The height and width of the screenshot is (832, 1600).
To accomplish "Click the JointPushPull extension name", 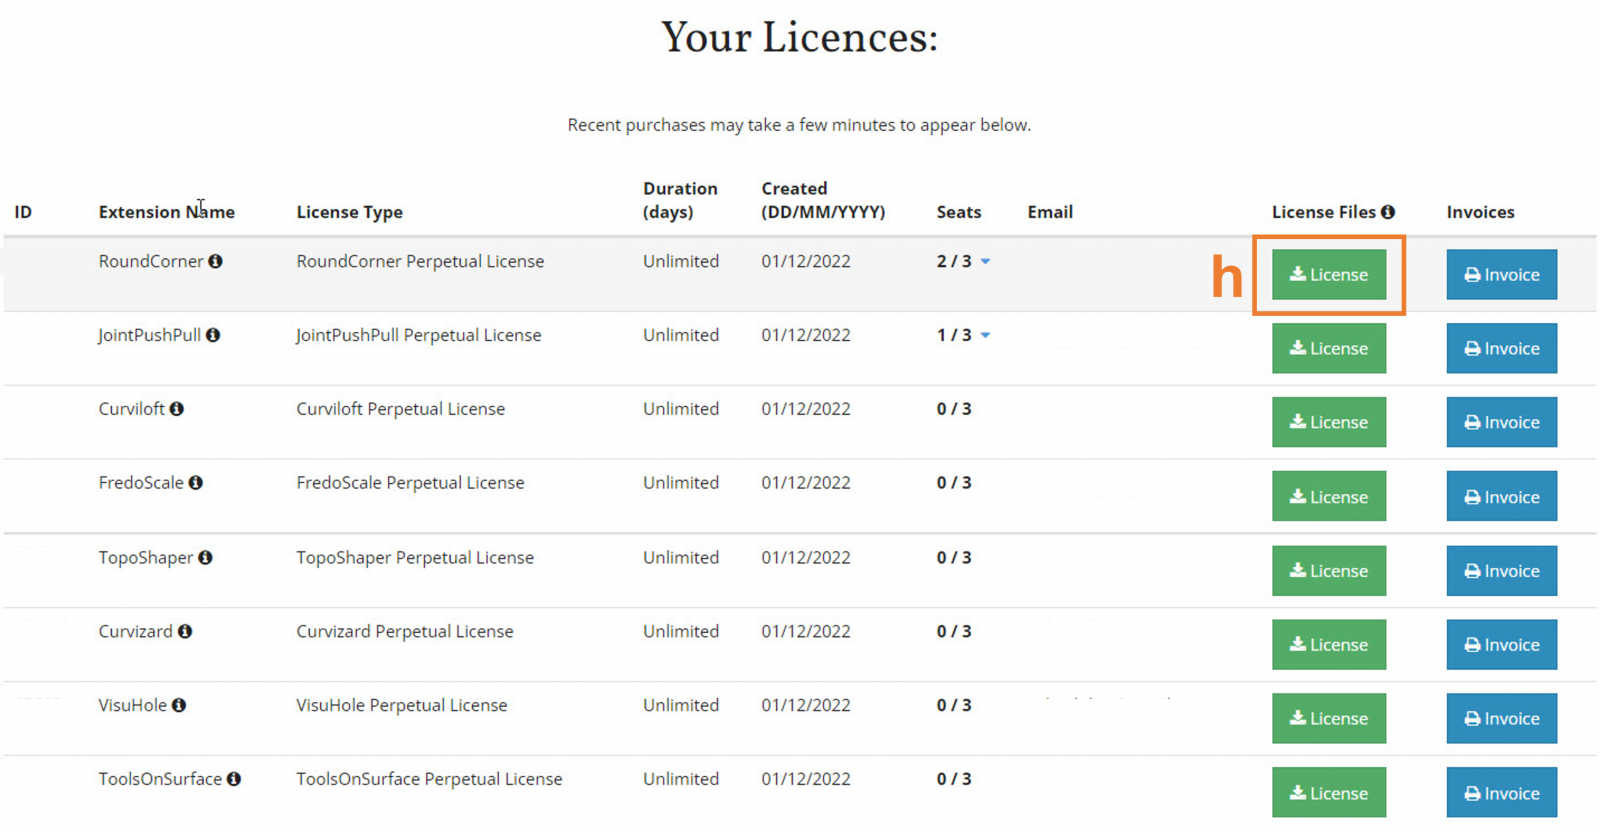I will click(149, 335).
